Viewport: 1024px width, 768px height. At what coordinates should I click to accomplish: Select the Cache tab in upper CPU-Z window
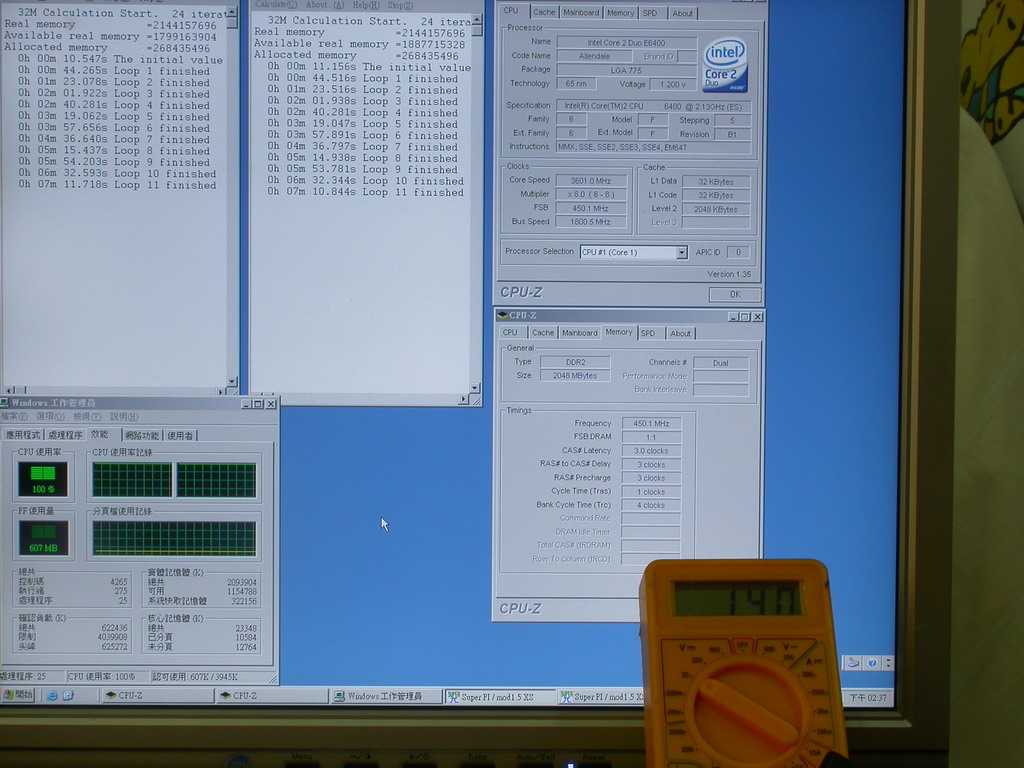pyautogui.click(x=543, y=12)
